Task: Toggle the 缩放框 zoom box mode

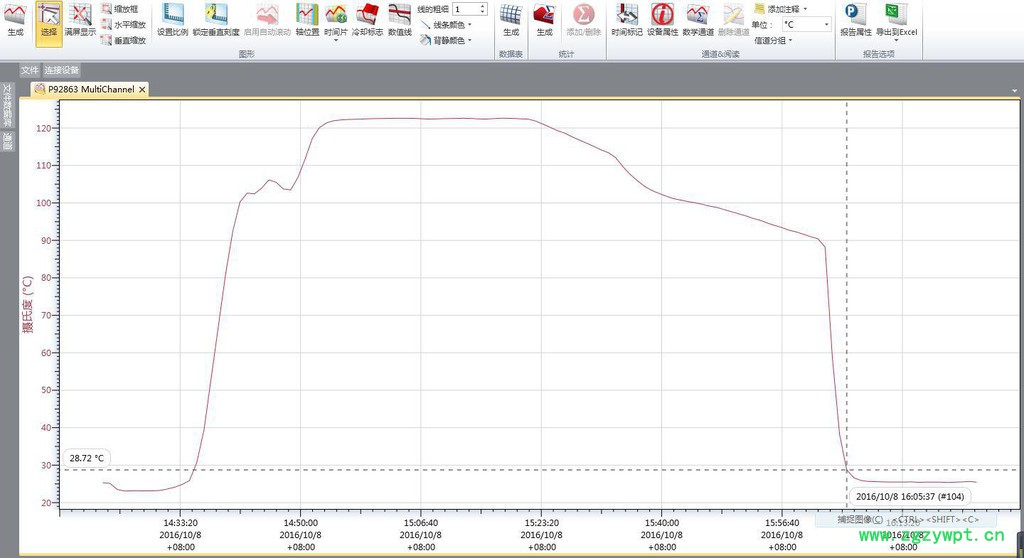Action: (123, 9)
